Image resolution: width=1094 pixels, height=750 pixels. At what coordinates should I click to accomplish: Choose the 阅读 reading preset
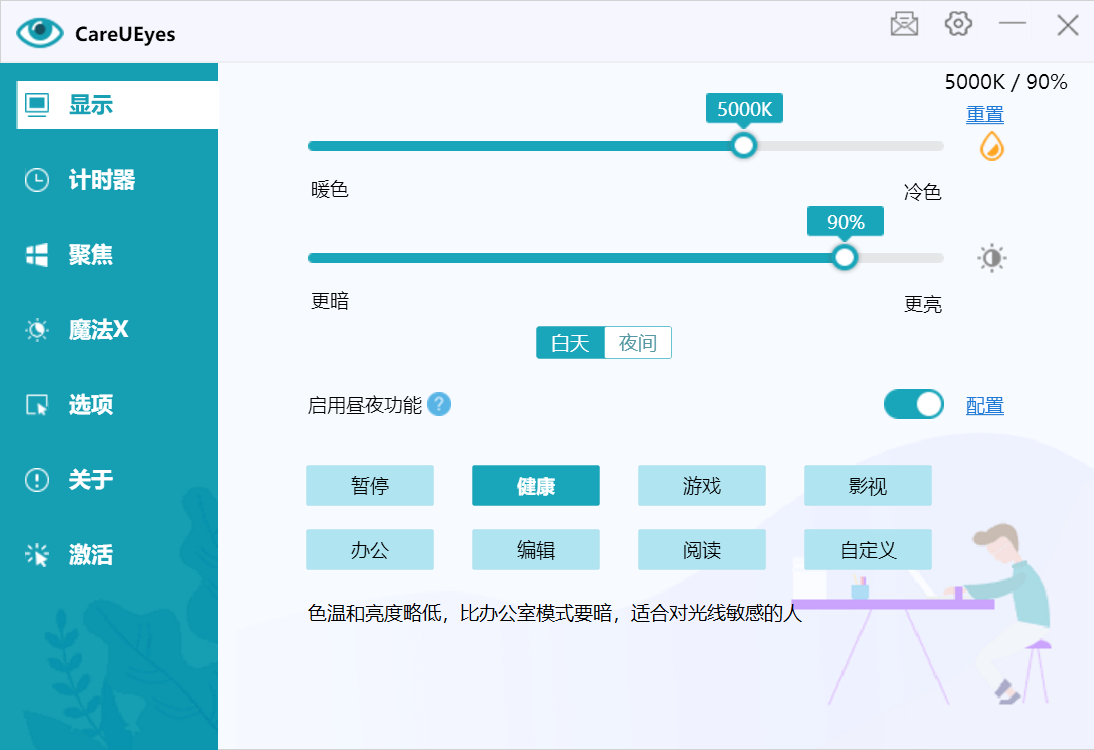[x=702, y=550]
